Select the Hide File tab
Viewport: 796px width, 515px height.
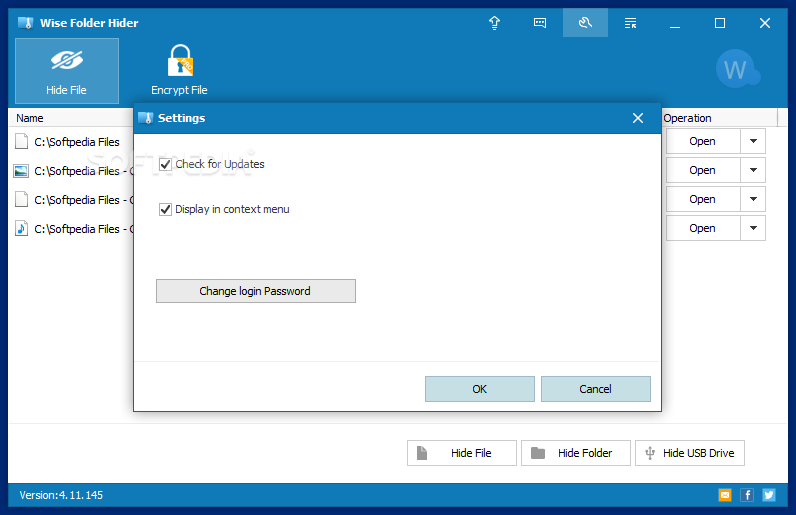click(67, 71)
